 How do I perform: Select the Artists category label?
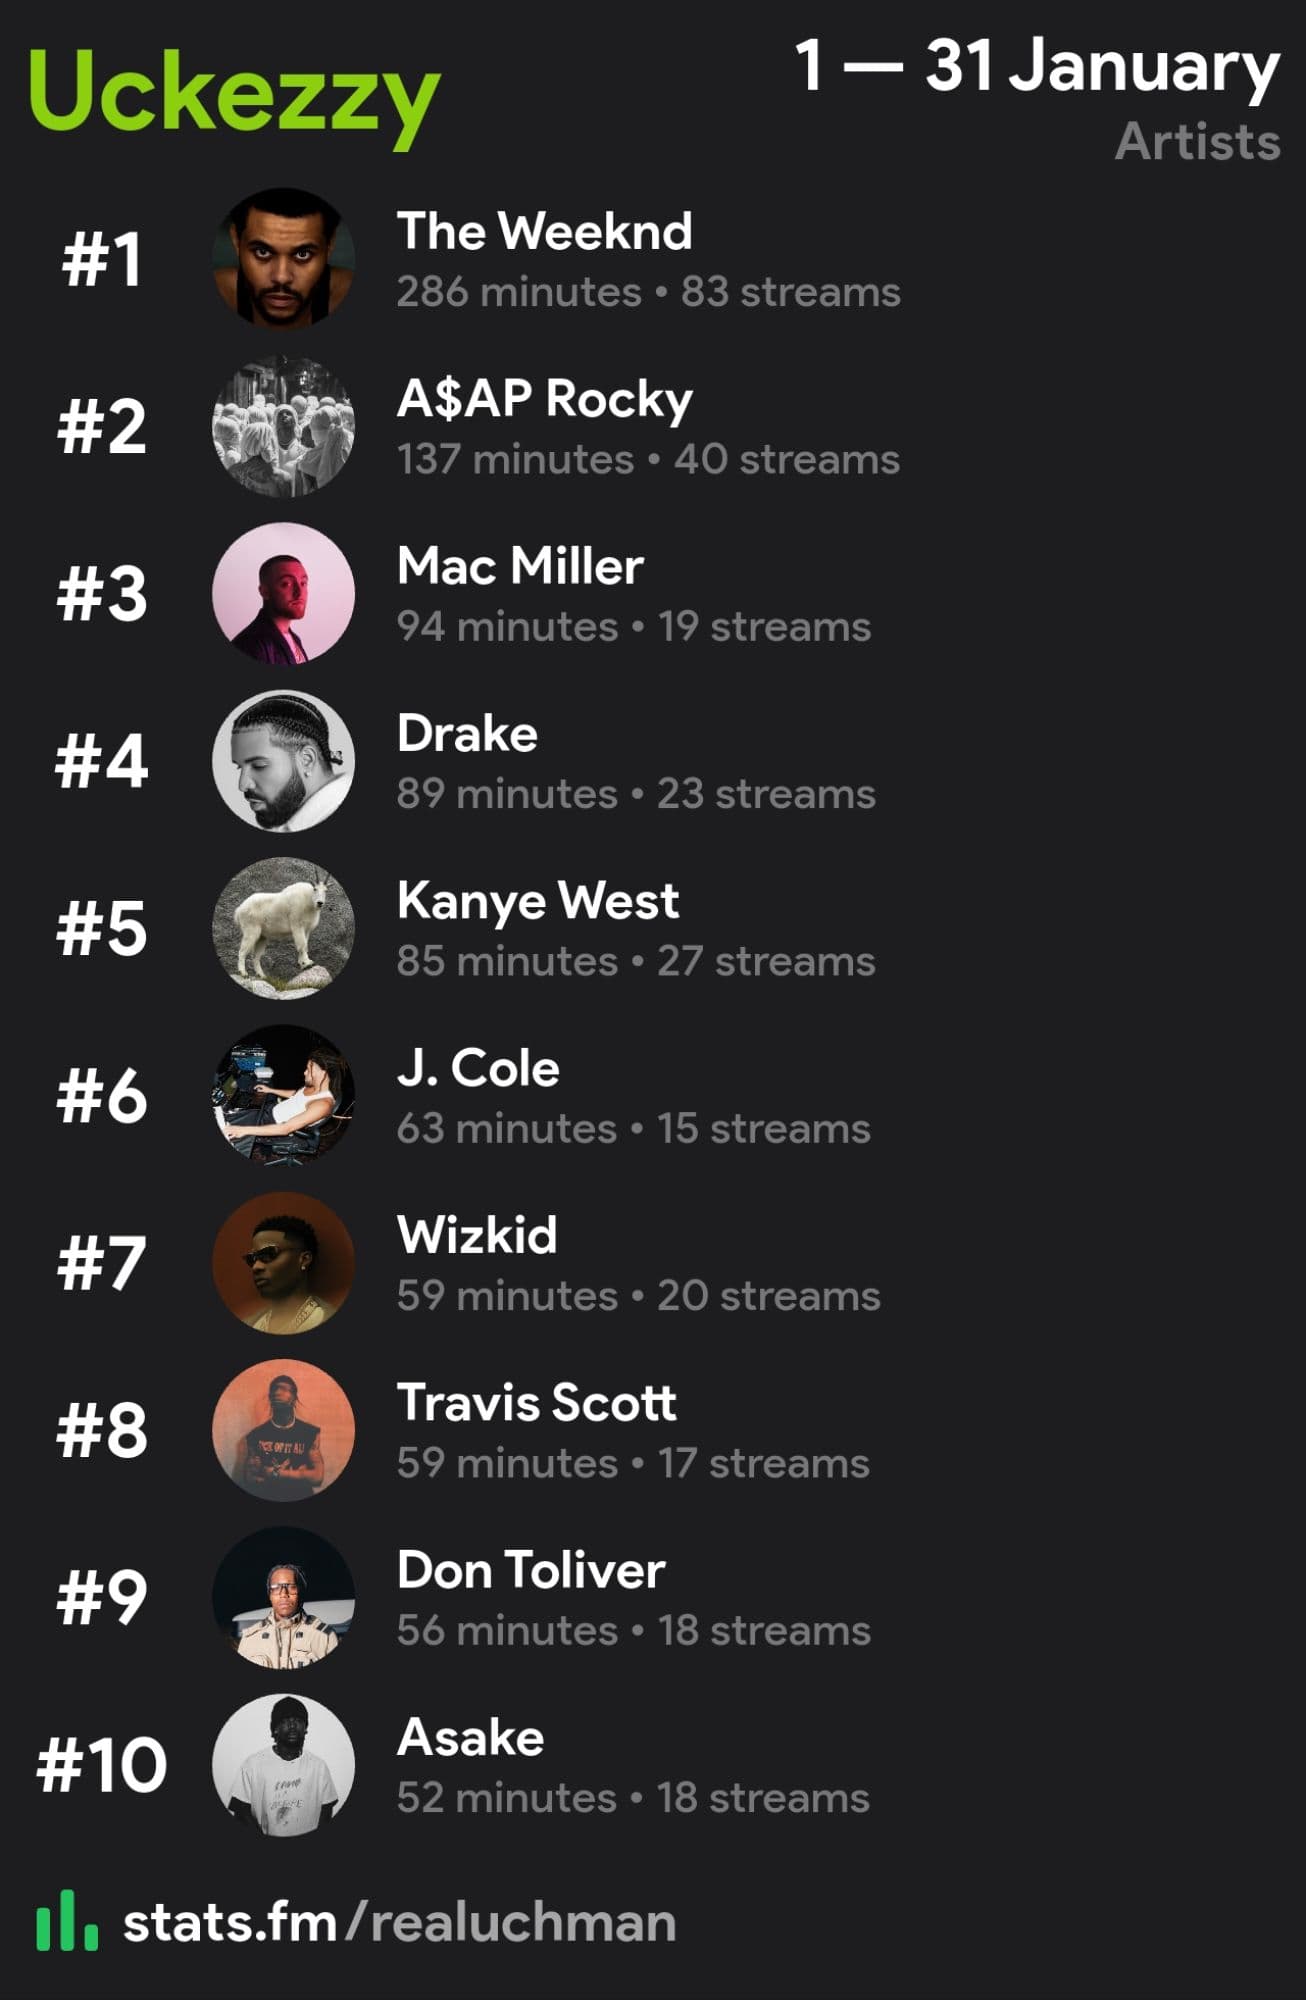(x=1197, y=142)
